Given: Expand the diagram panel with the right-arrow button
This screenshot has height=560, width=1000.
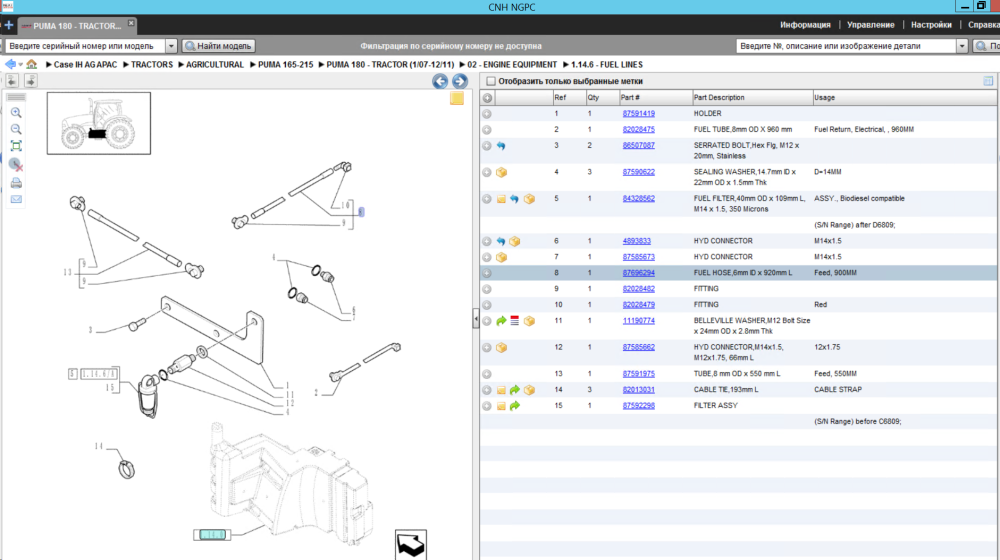Looking at the screenshot, I should (x=30, y=80).
